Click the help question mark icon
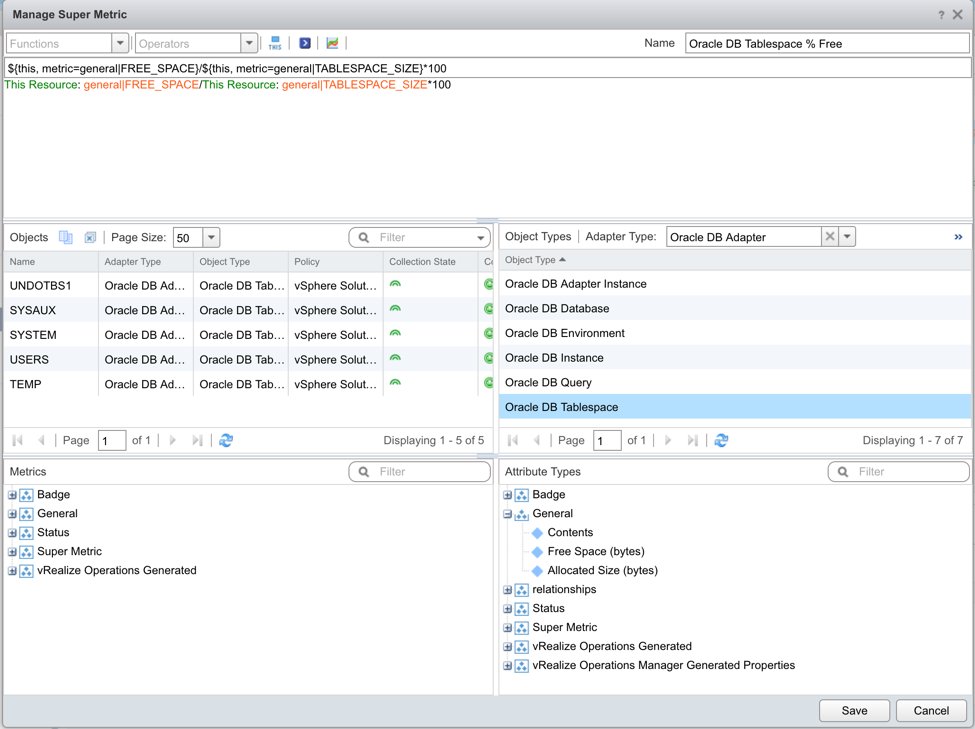This screenshot has width=975, height=729. [941, 15]
